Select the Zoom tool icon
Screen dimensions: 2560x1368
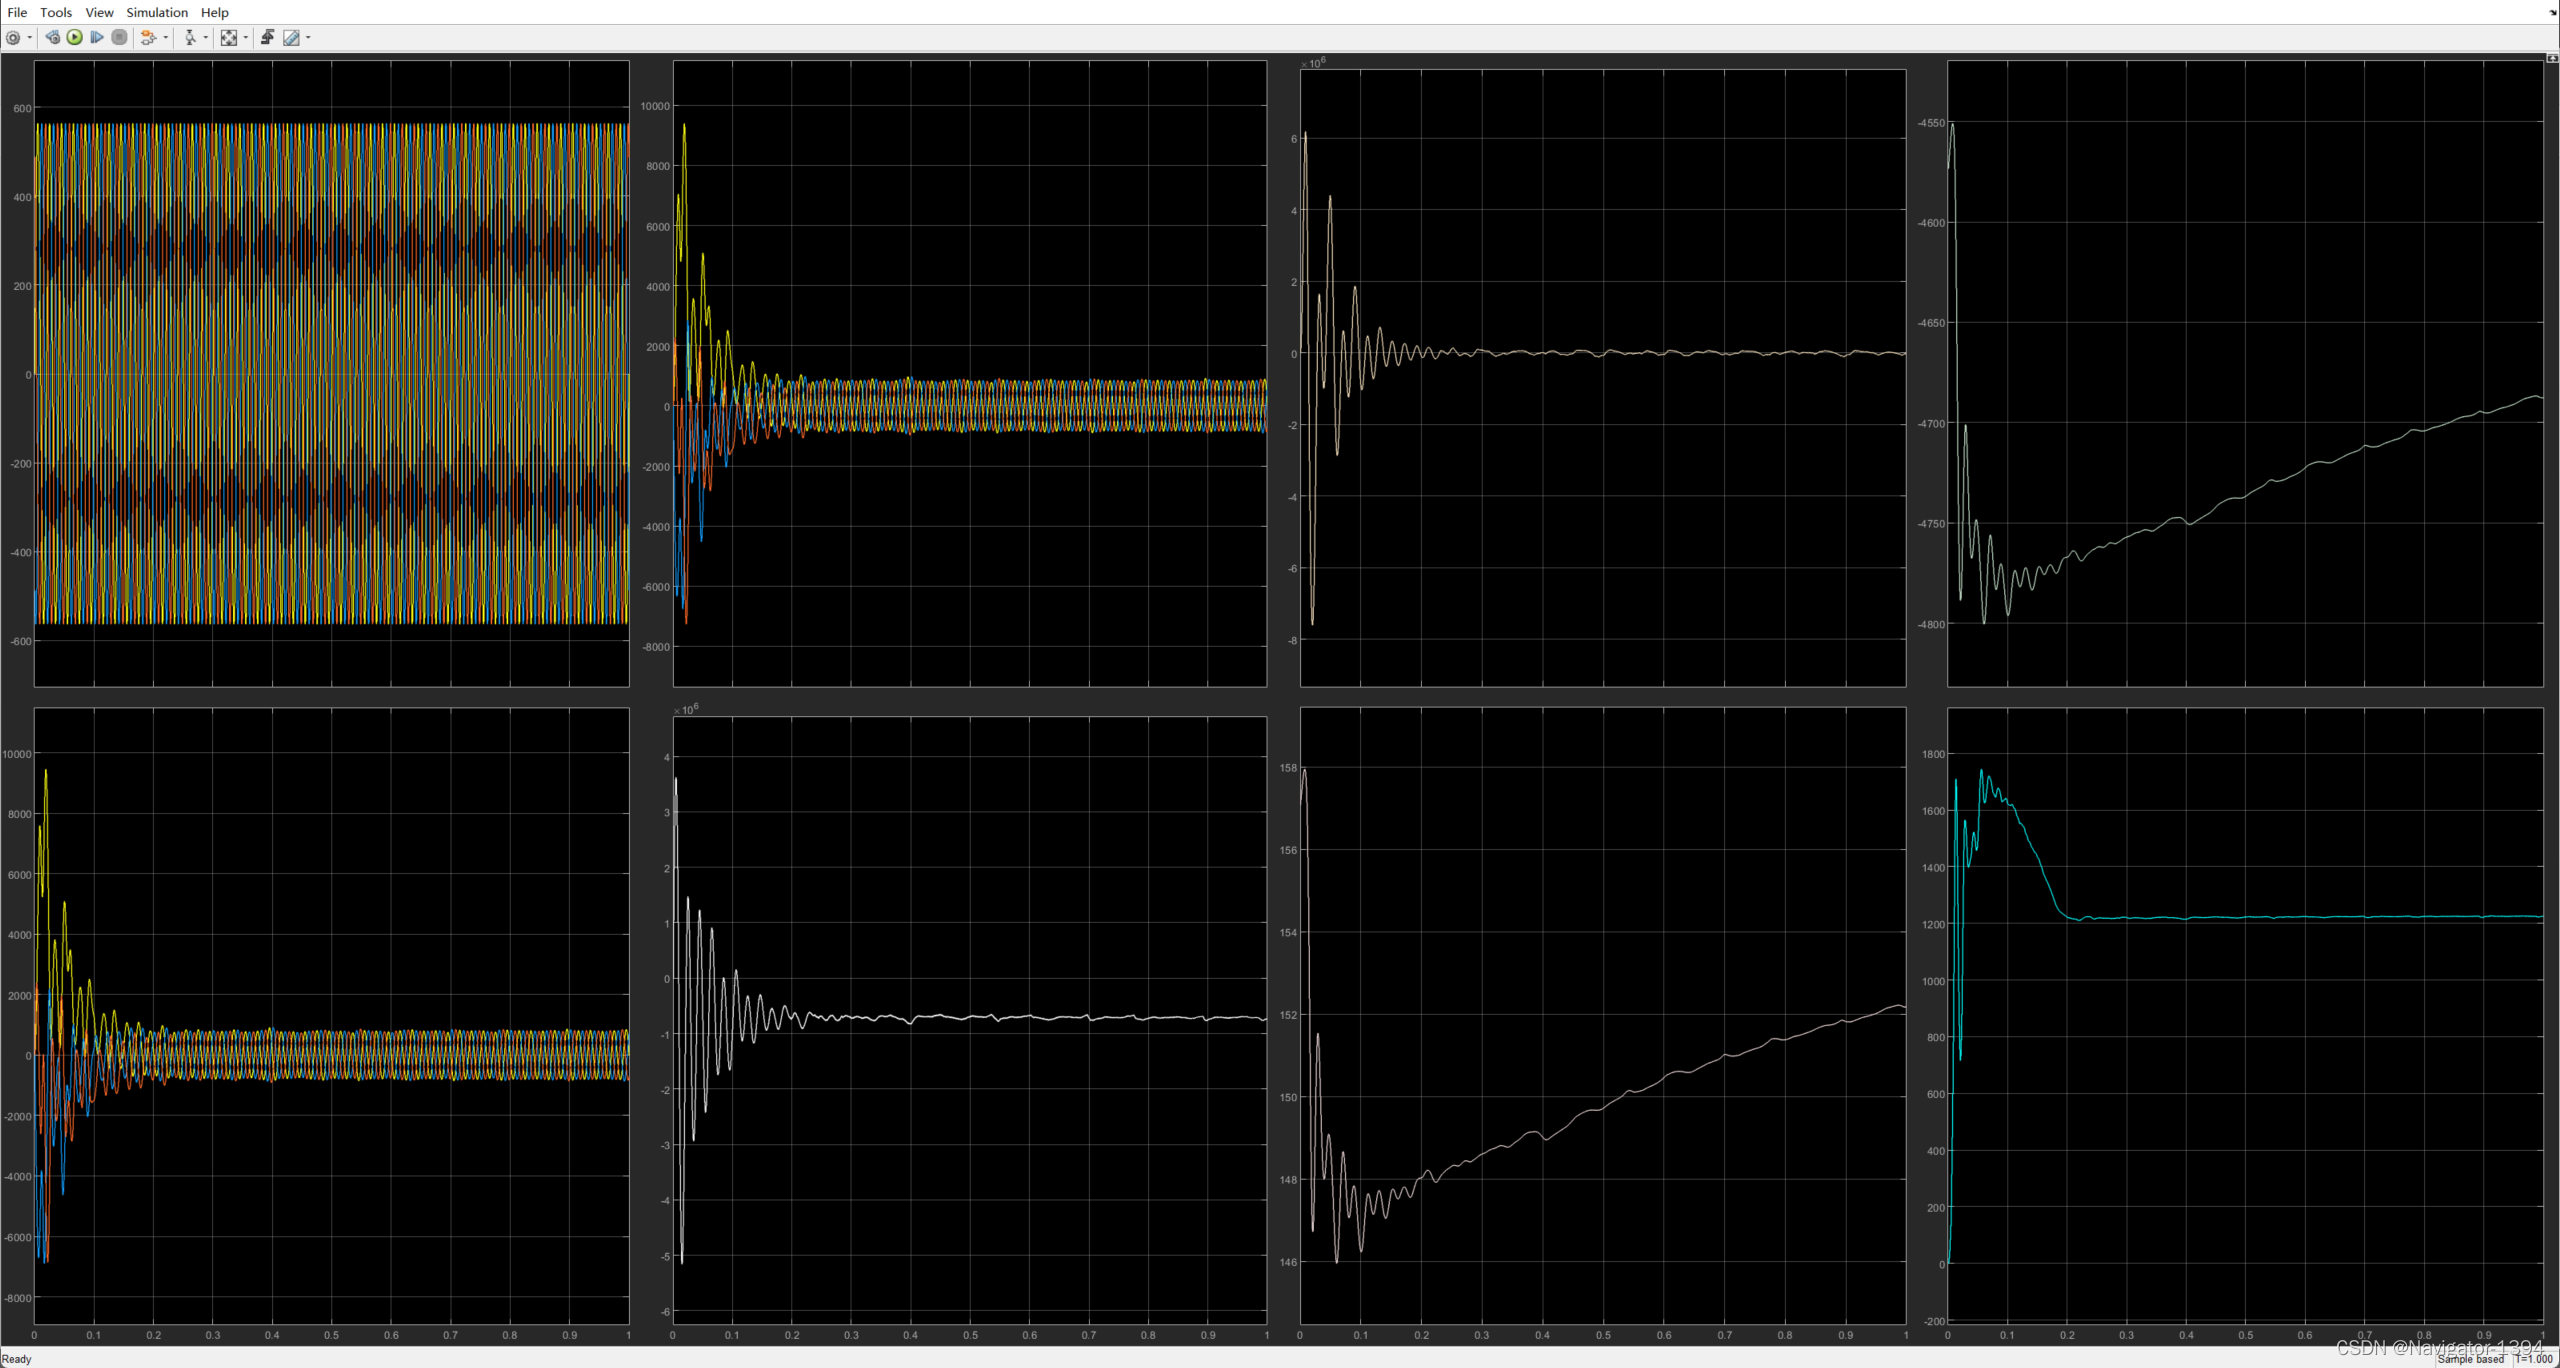tap(190, 38)
